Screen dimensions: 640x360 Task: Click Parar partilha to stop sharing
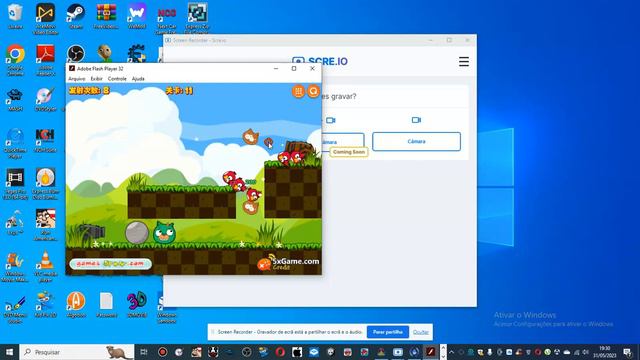point(388,332)
